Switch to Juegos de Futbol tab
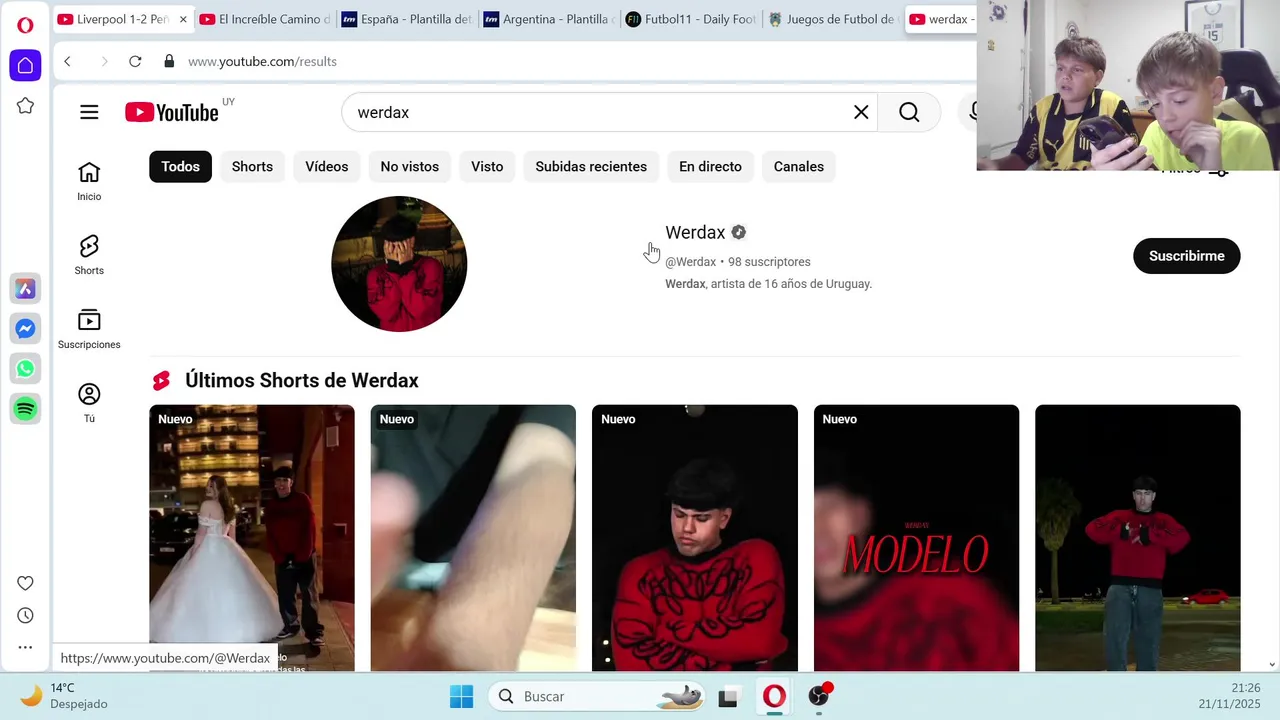Viewport: 1280px width, 720px height. click(x=833, y=19)
